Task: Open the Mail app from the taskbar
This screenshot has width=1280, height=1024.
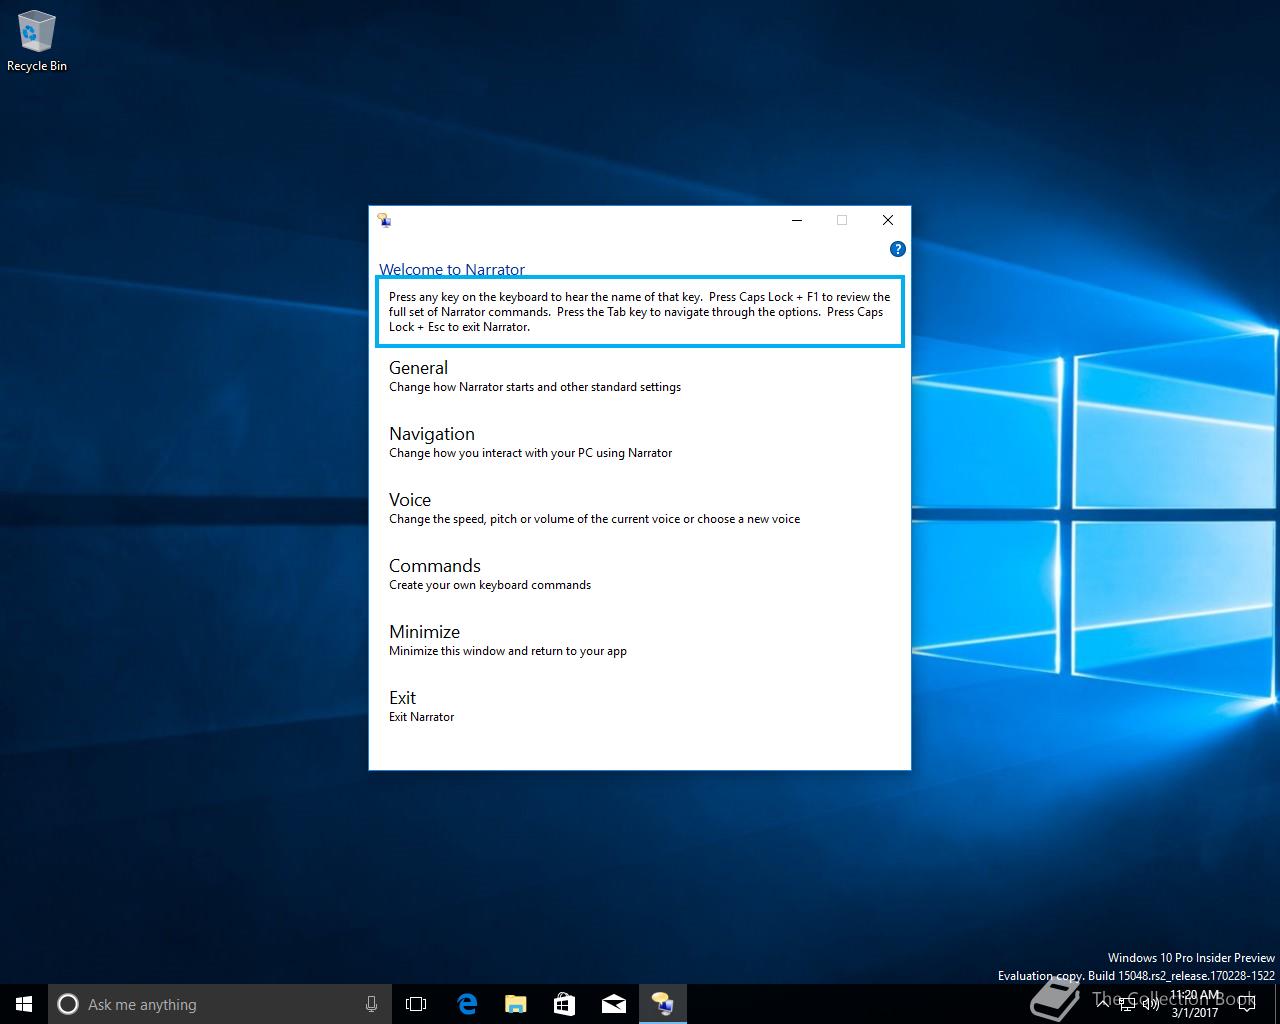Action: [x=613, y=1004]
